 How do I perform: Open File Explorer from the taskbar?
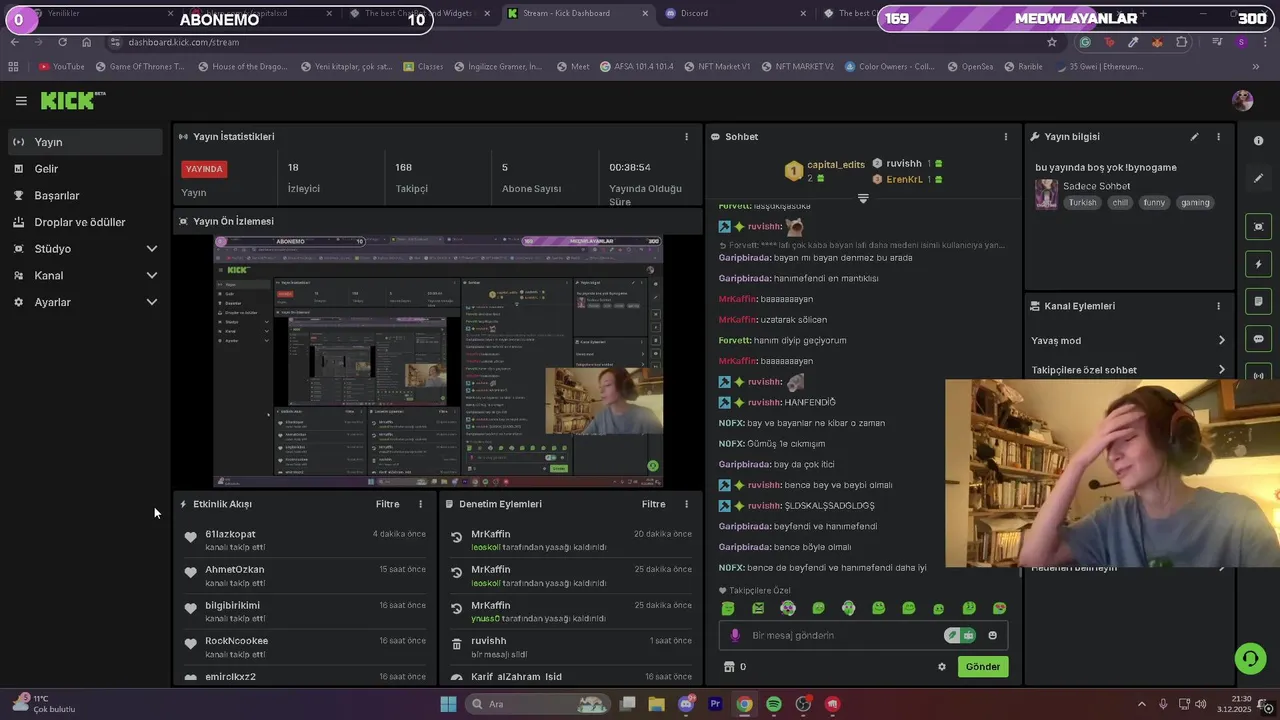coord(656,704)
